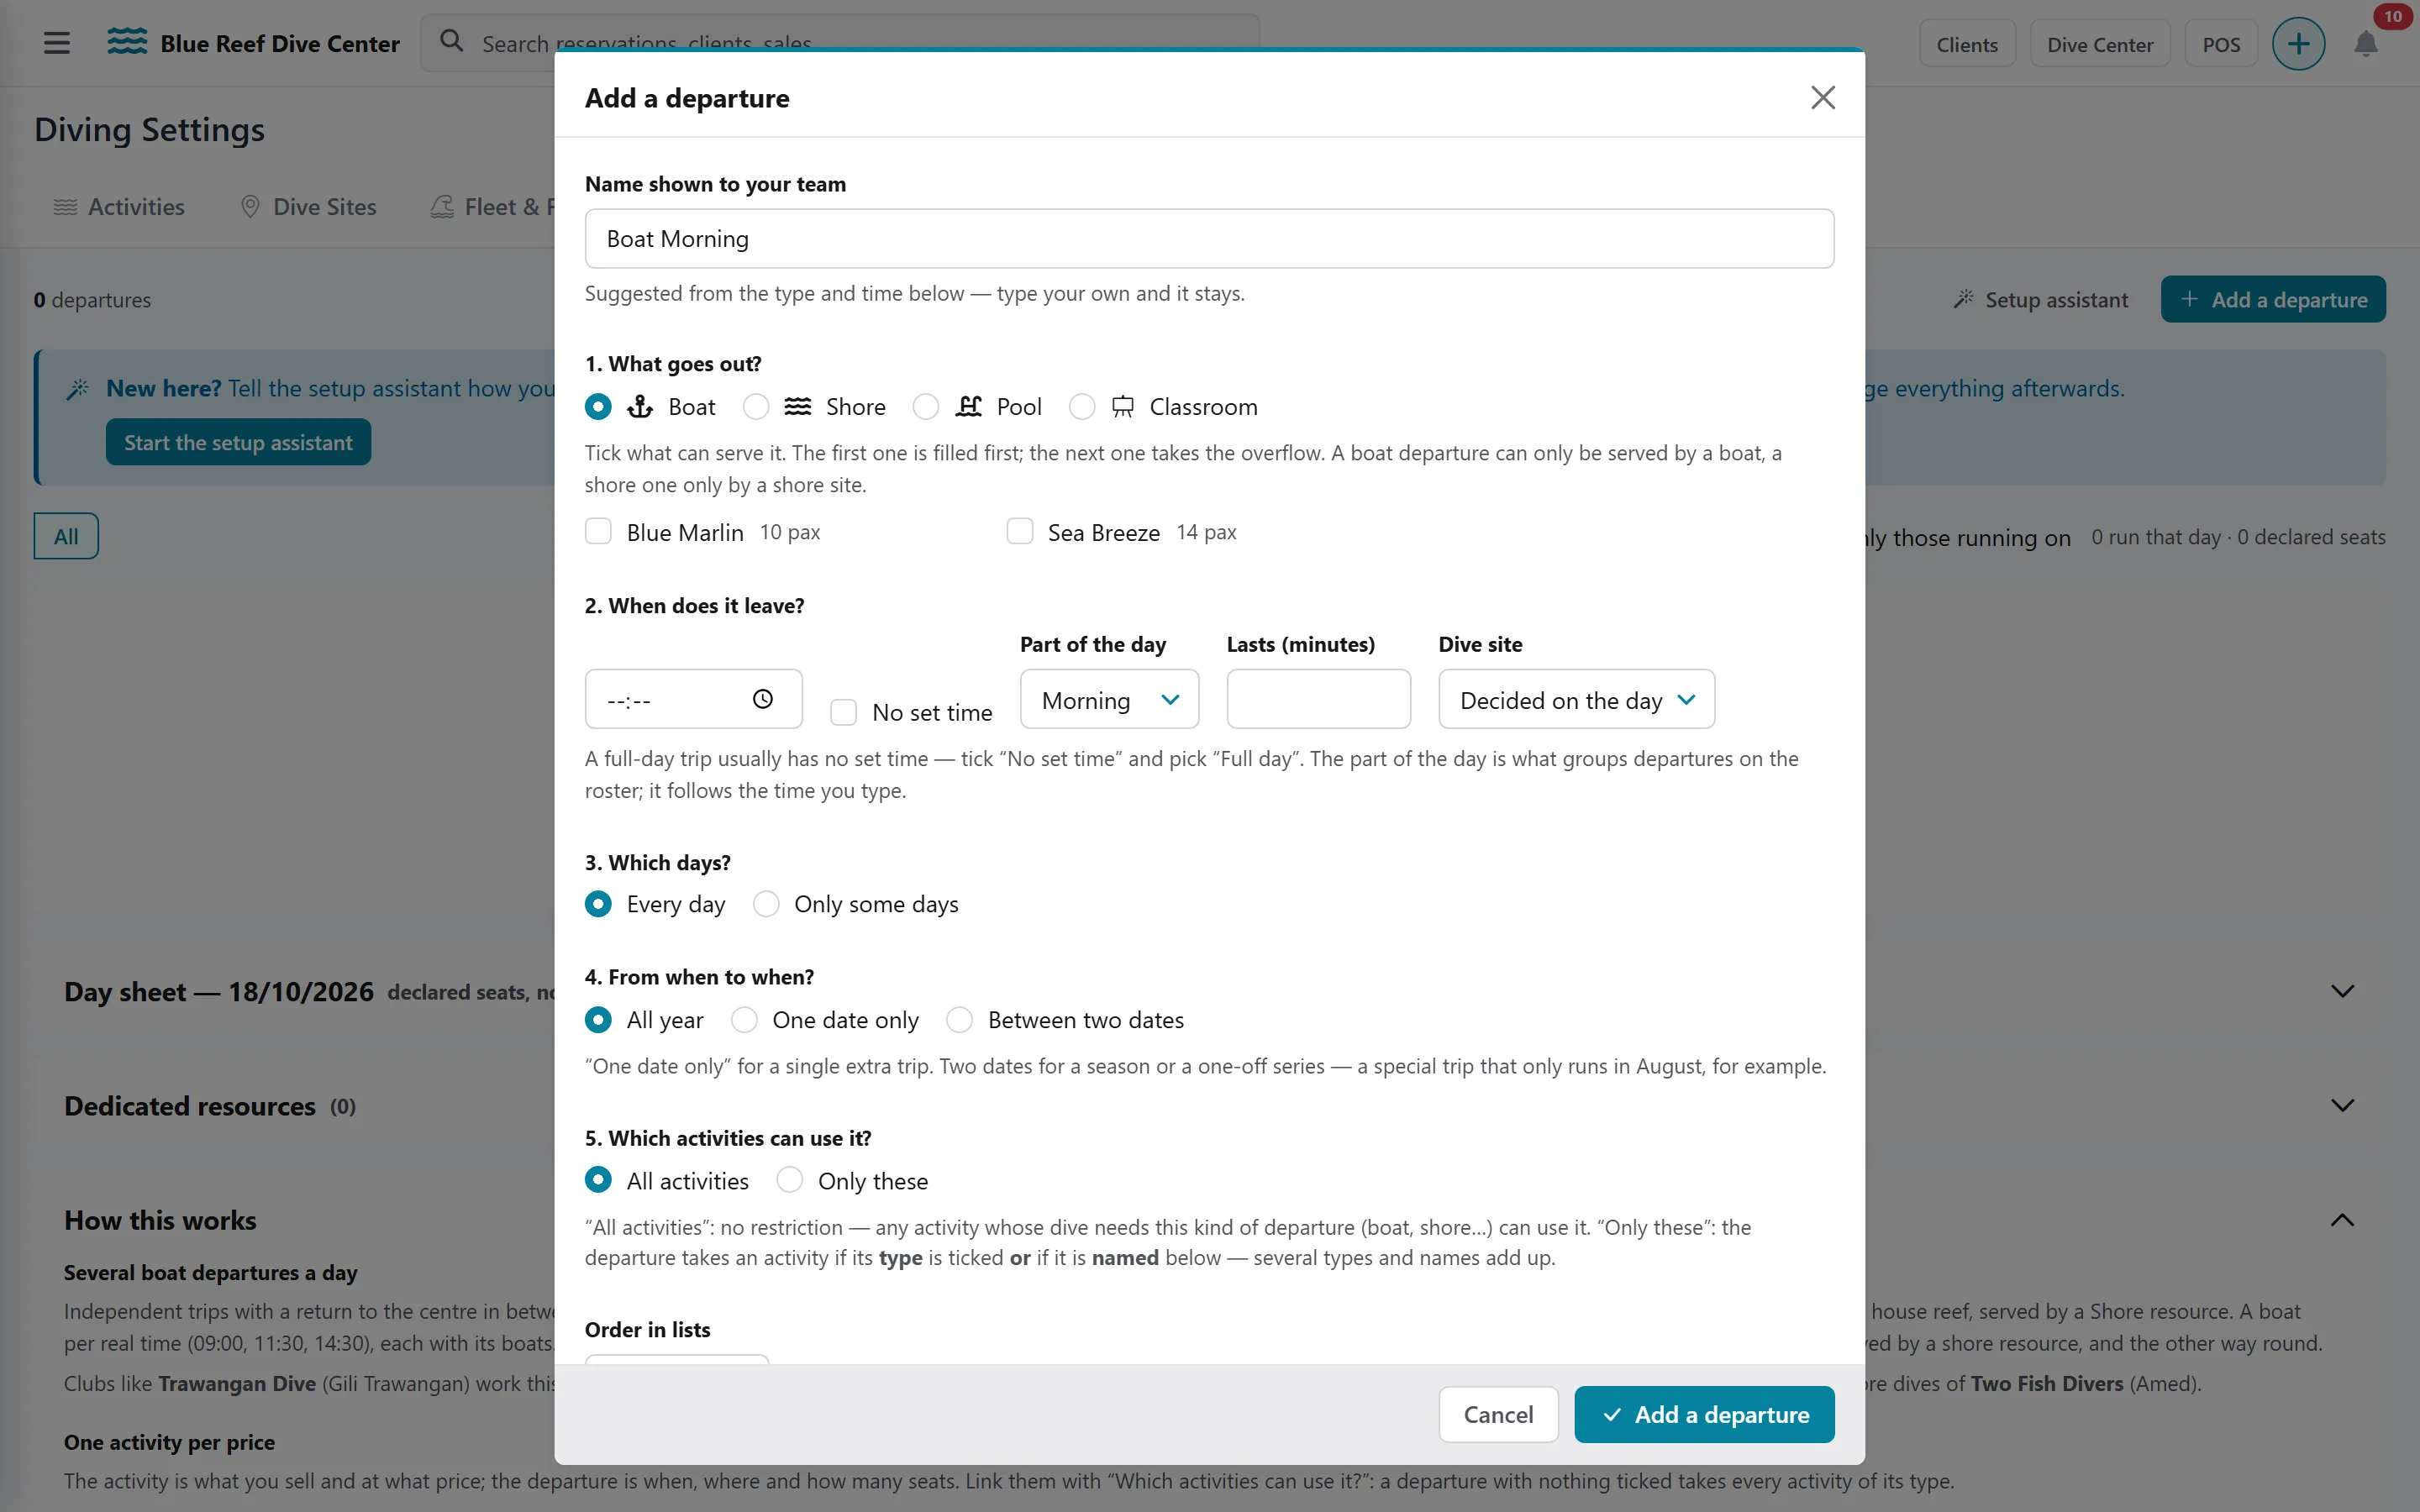This screenshot has width=2420, height=1512.
Task: Click the All filter chip
Action: 66,536
